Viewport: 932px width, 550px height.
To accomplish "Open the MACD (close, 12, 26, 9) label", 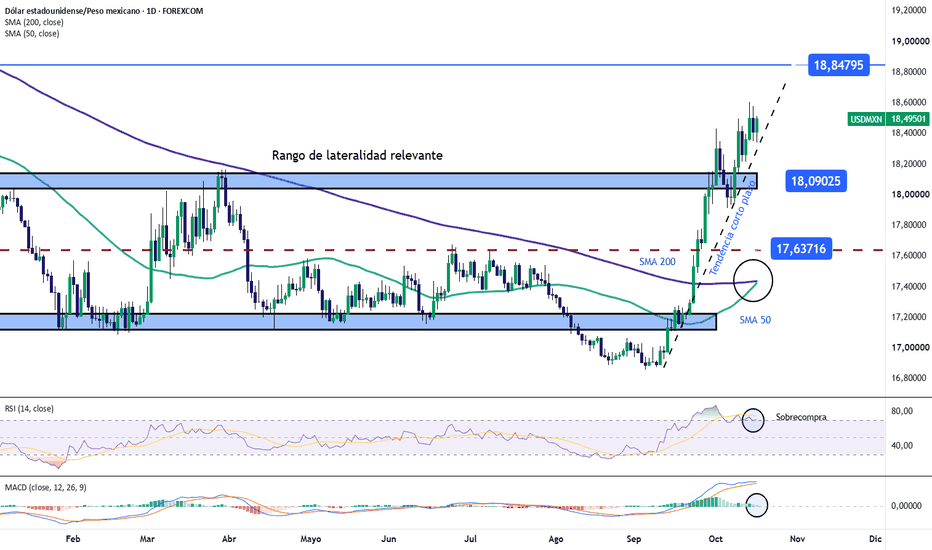I will click(x=45, y=488).
